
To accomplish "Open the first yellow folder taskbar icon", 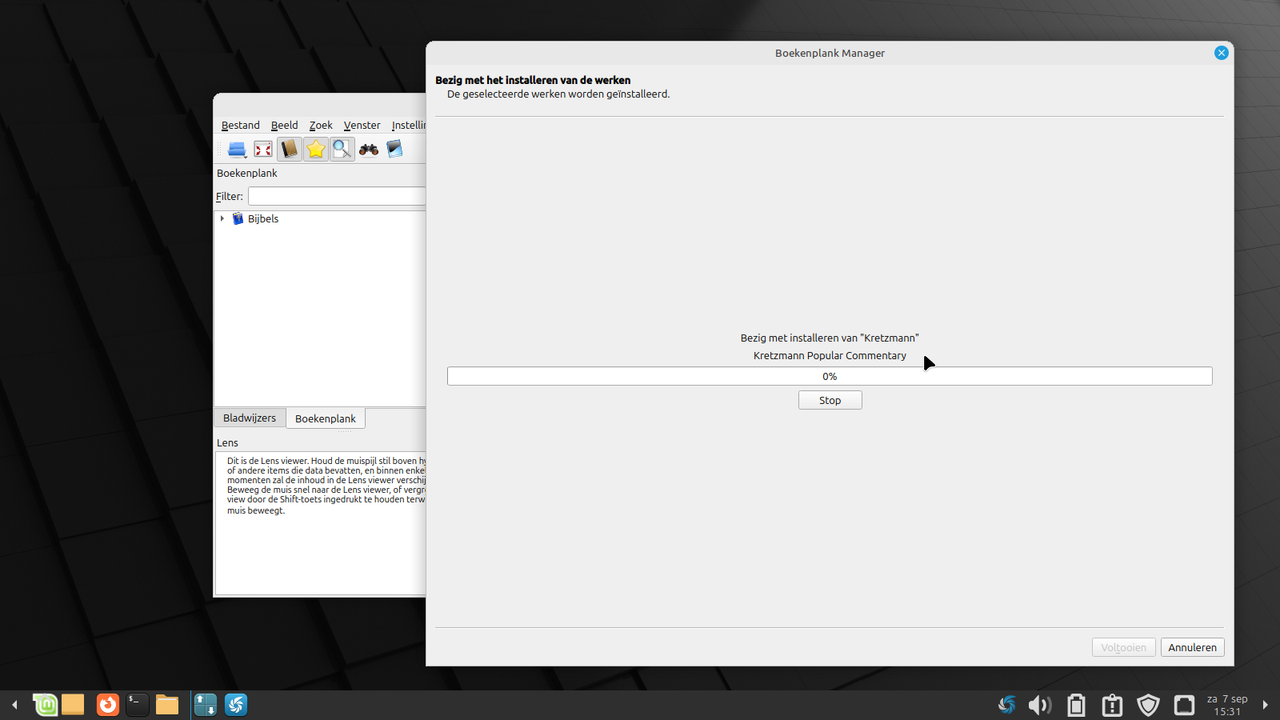I will [x=73, y=705].
